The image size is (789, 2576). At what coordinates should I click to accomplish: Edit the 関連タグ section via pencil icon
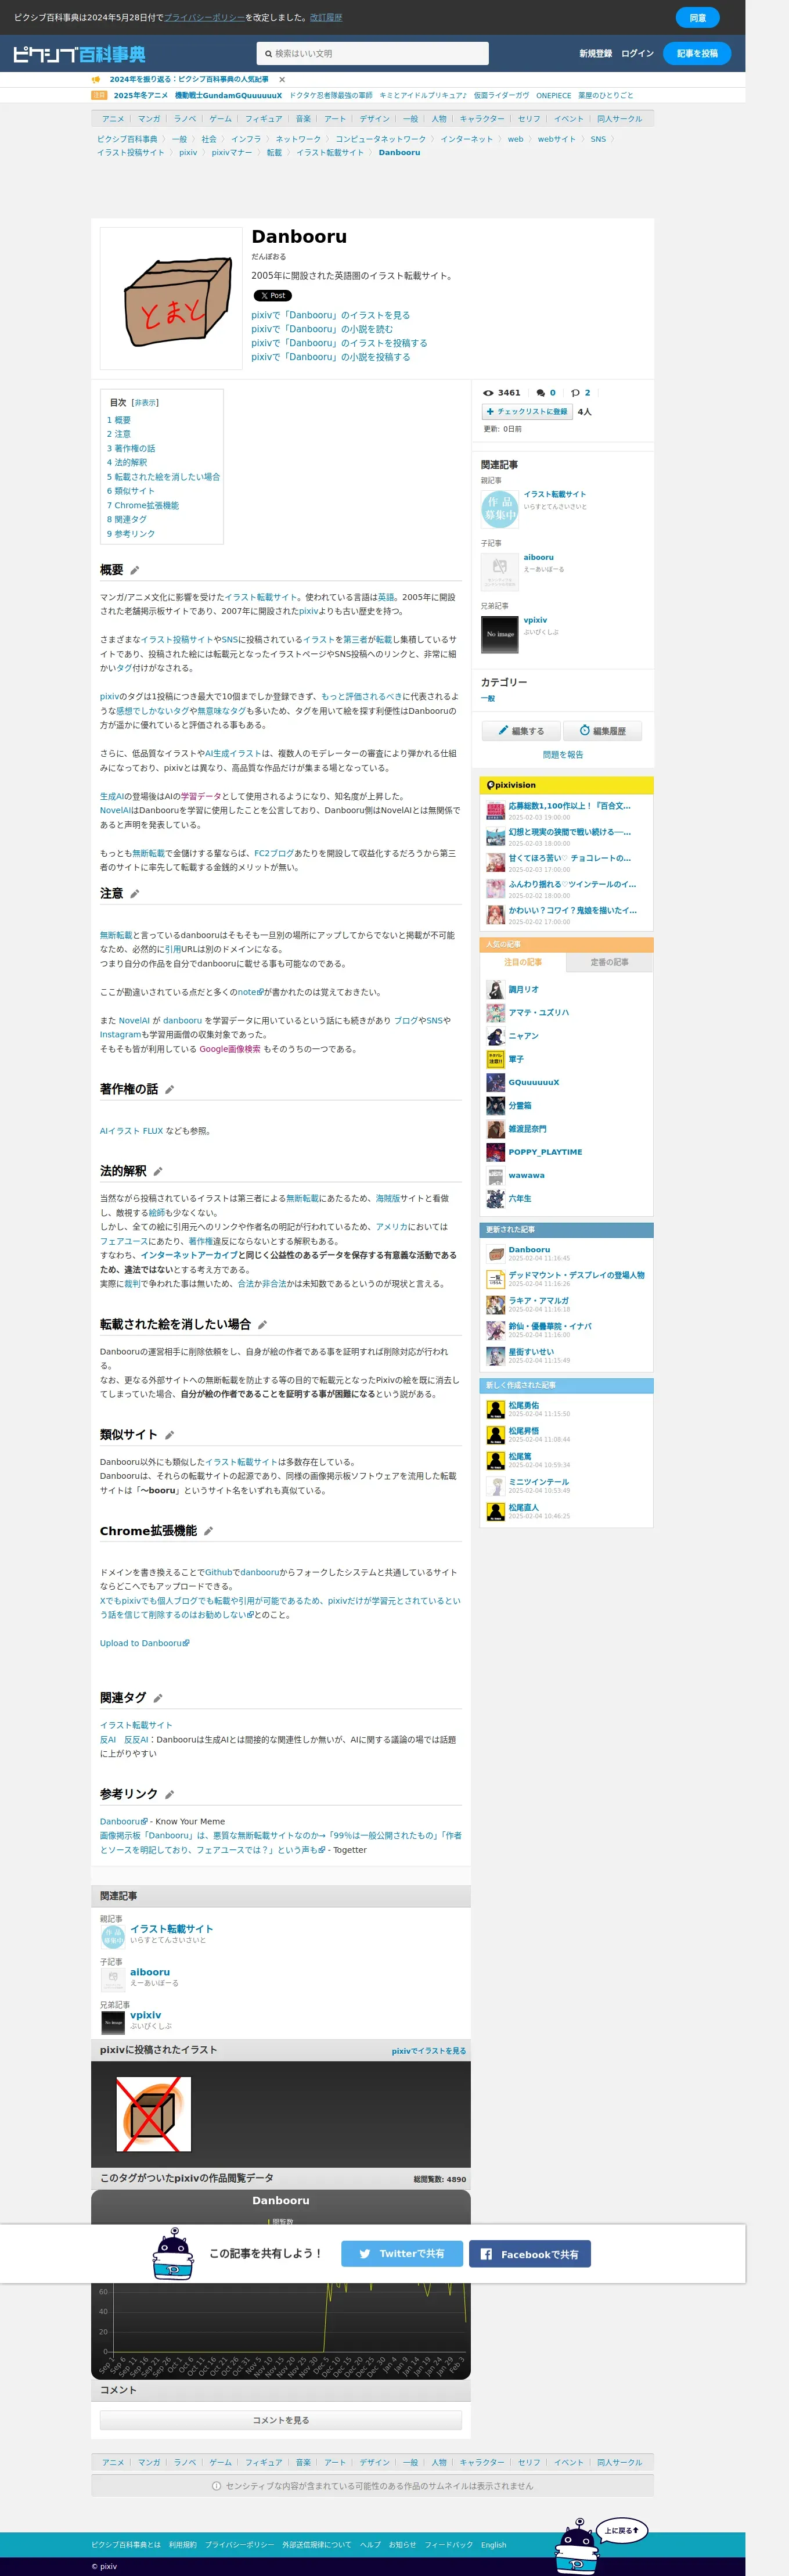[157, 1698]
